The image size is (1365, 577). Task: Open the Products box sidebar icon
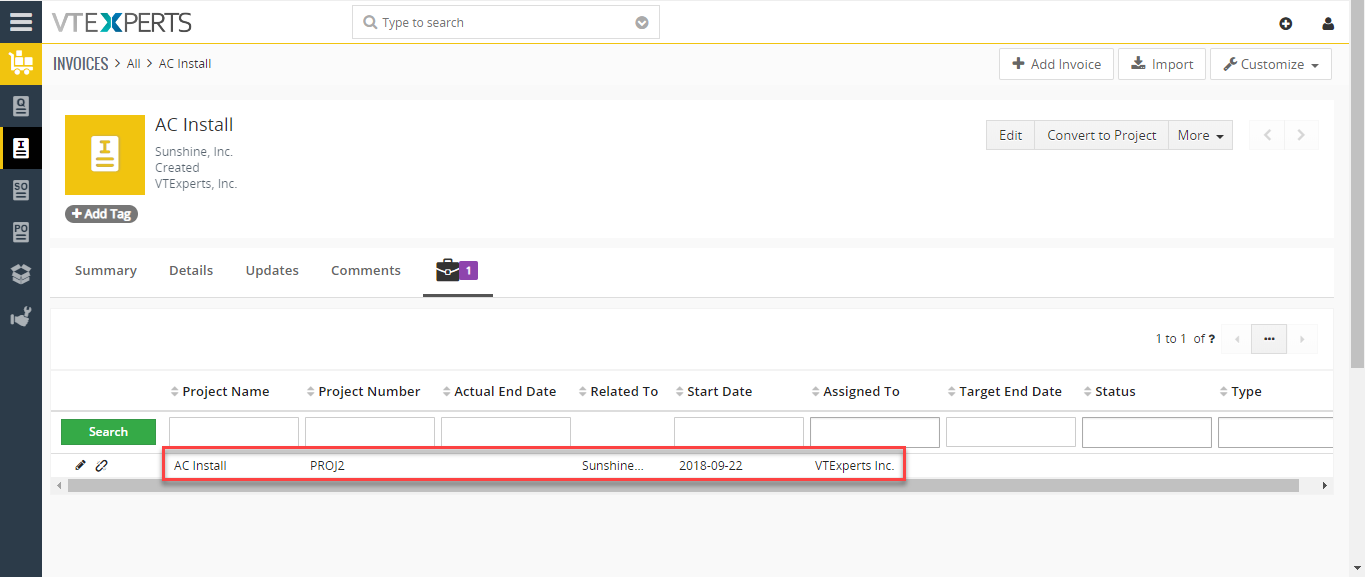click(21, 274)
